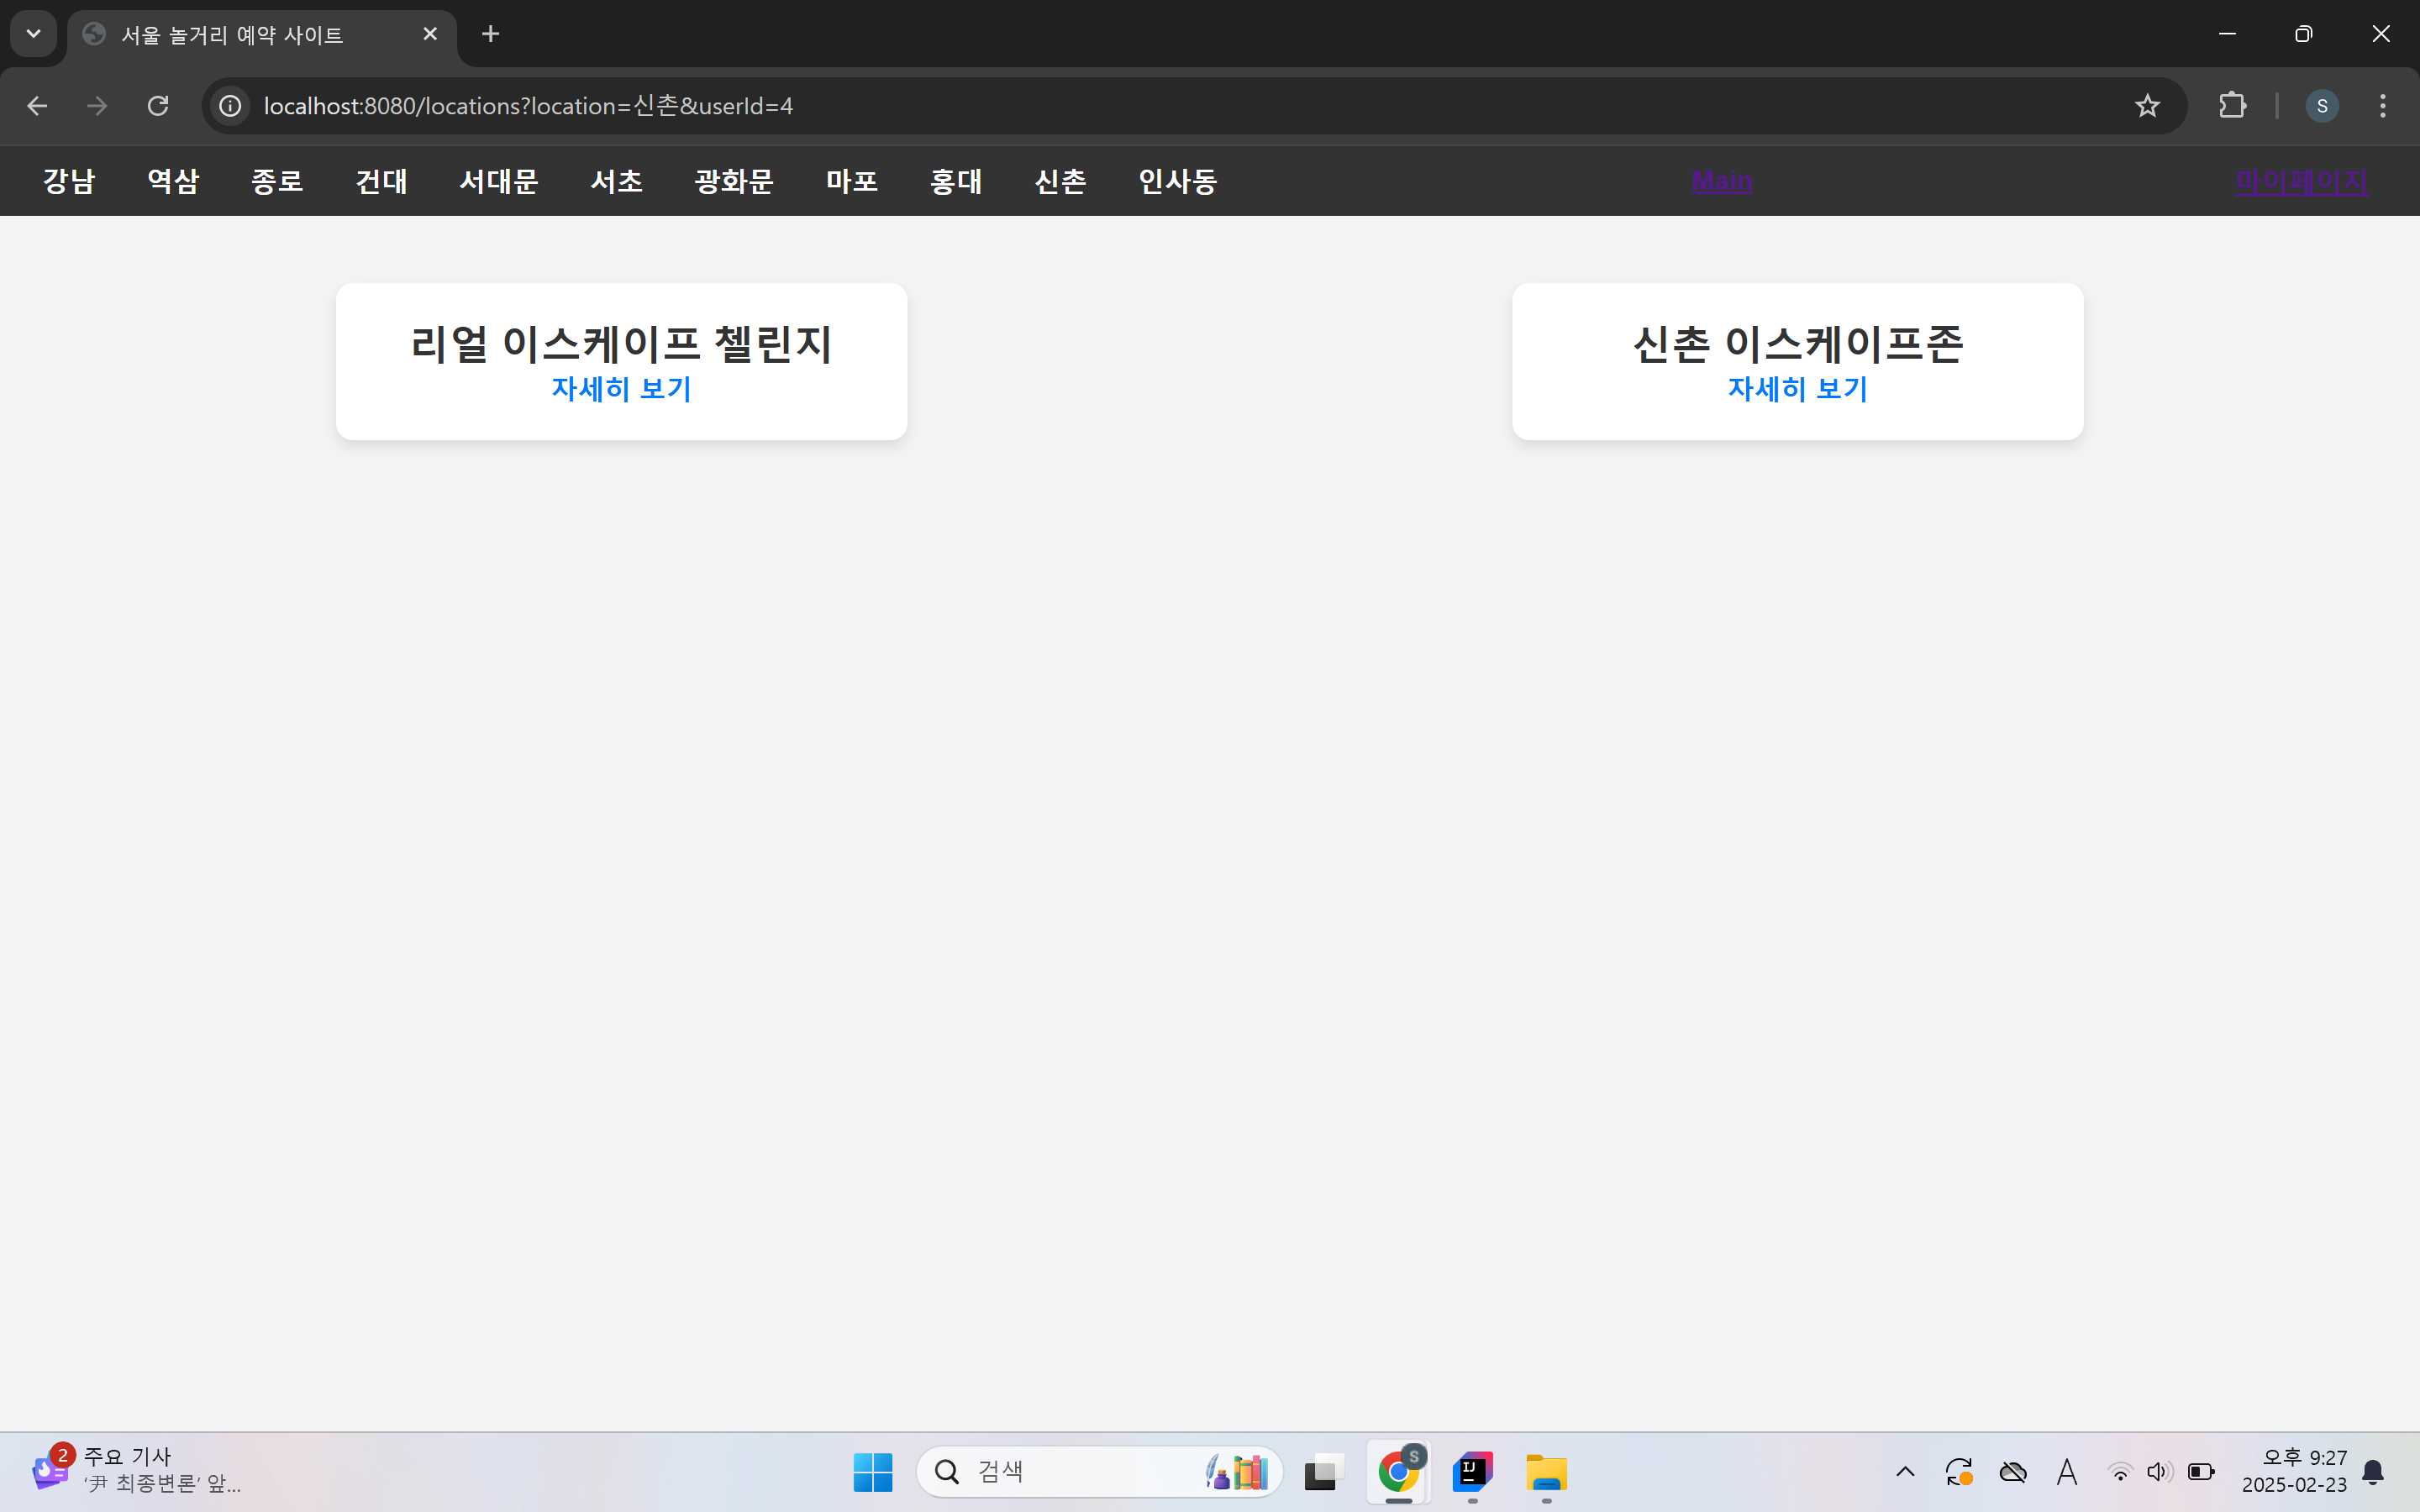Open 자세히 보기 for 리얼 이스케이프 챌린지
Screen dimensions: 2420x1512
click(x=621, y=389)
